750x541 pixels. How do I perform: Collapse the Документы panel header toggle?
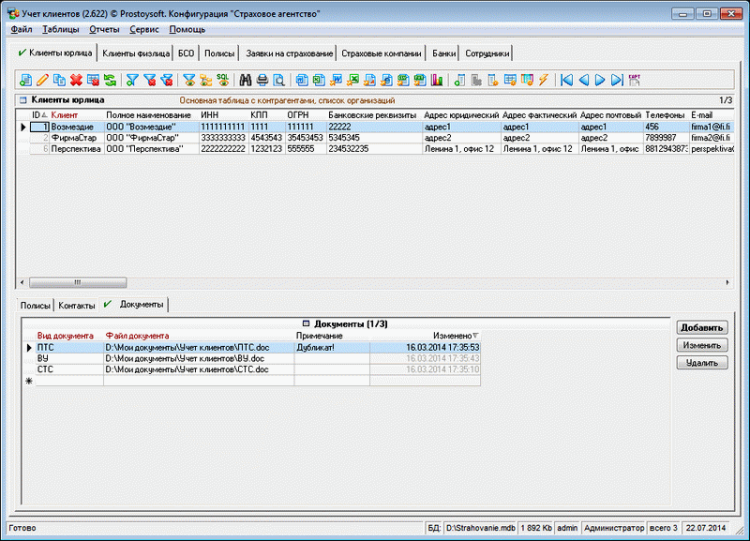306,324
